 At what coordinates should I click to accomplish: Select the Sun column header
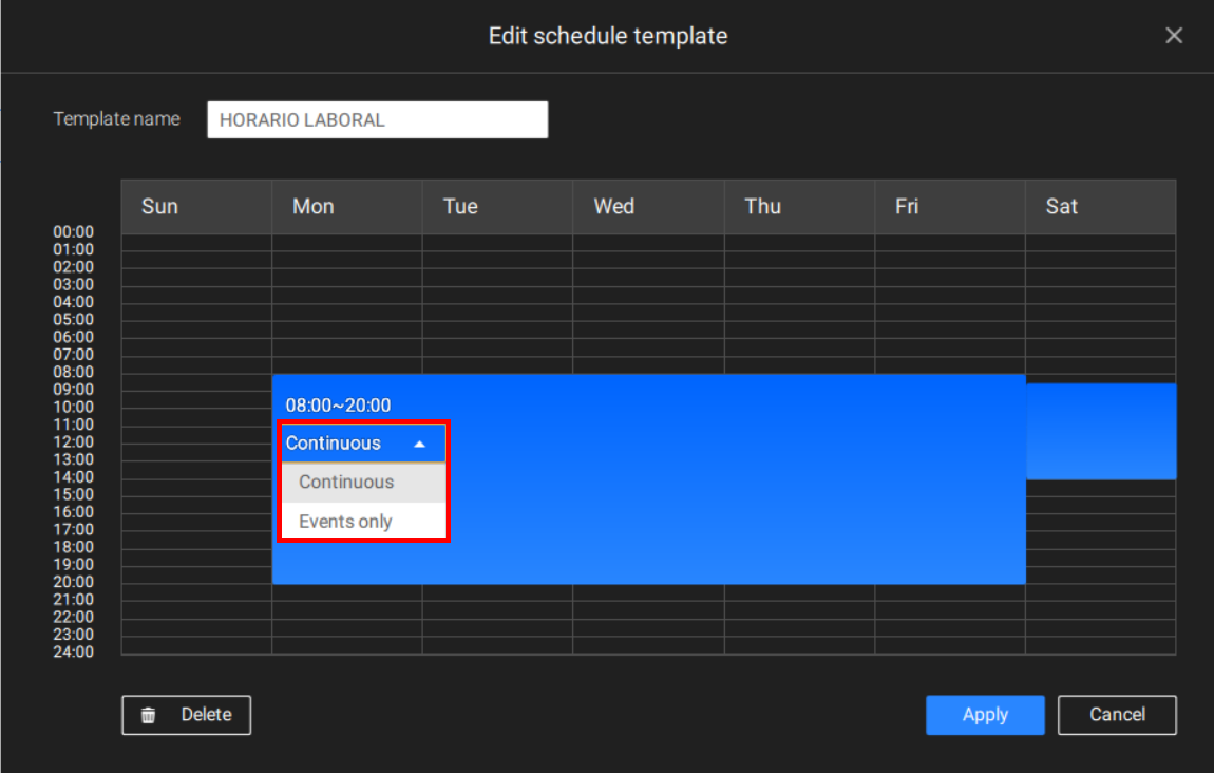196,207
